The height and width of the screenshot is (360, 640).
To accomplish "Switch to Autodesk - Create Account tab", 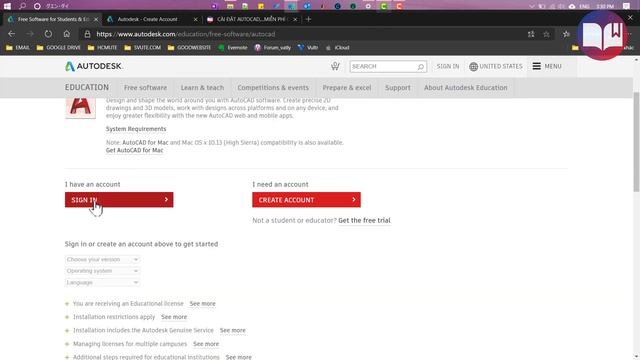I will pos(147,19).
